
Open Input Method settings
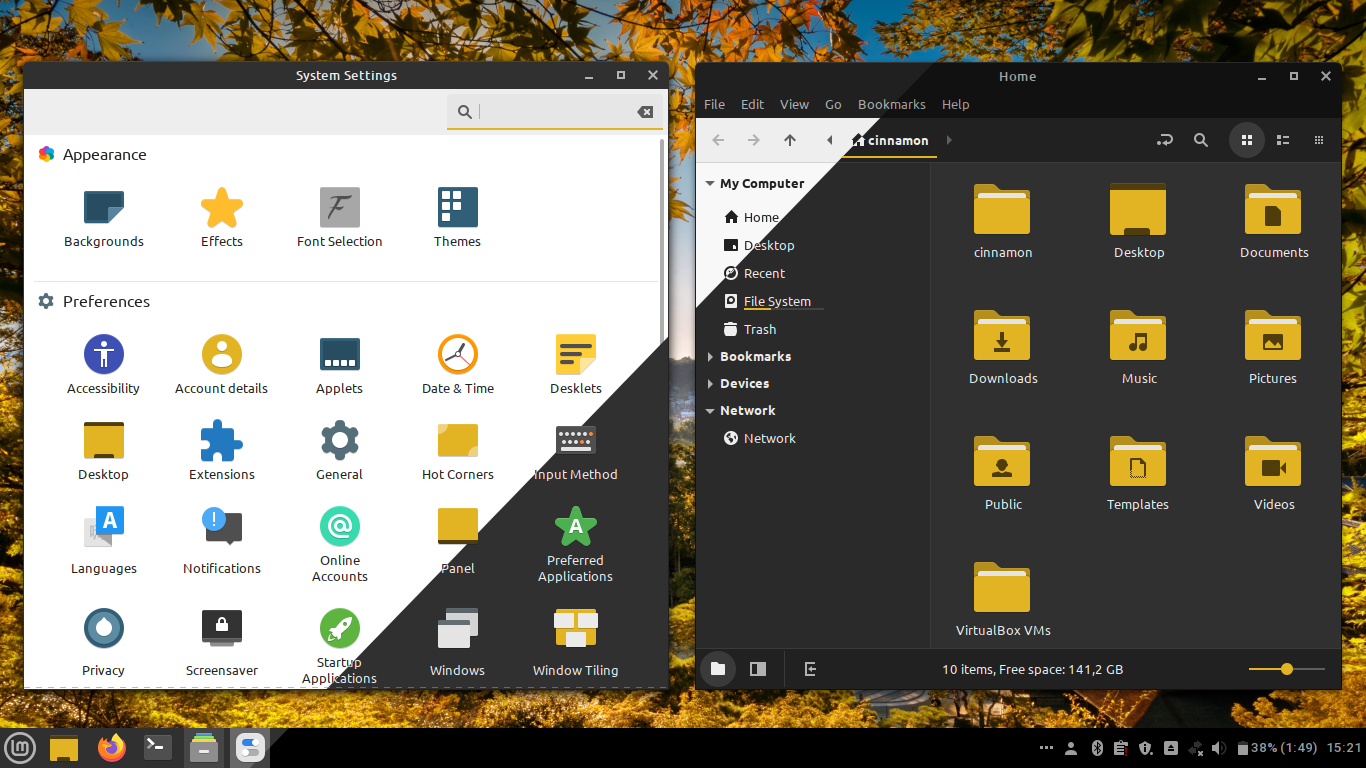(576, 451)
